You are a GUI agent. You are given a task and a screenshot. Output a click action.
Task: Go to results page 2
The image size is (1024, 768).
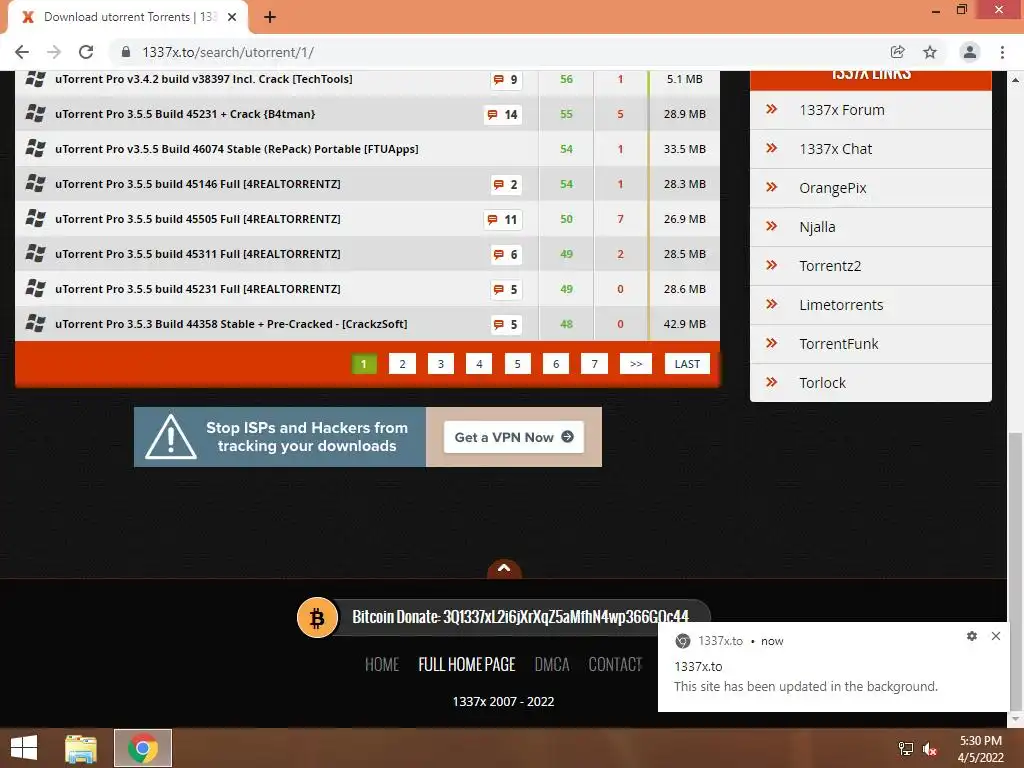click(x=402, y=364)
